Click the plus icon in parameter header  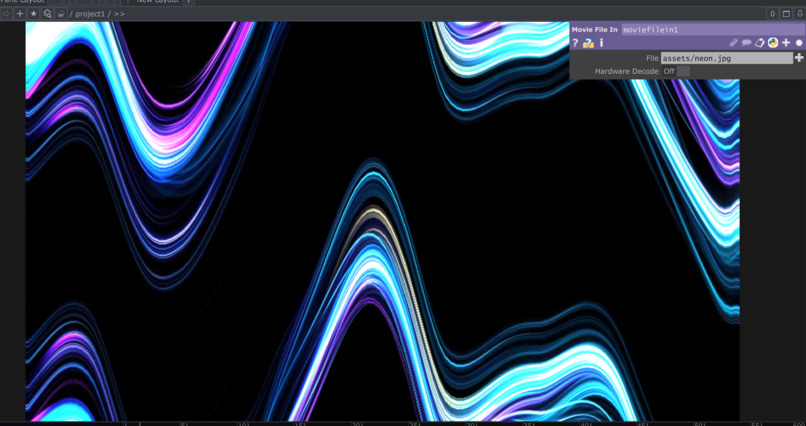tap(786, 43)
